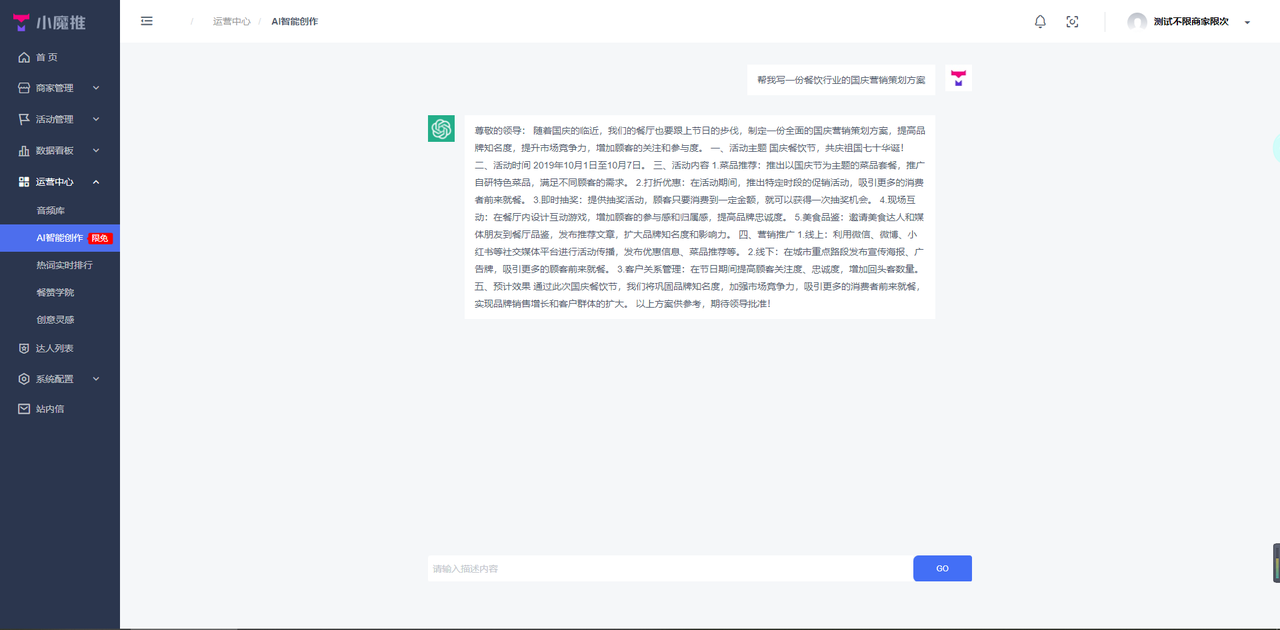Collapse the 运营中心 section
This screenshot has width=1280, height=630.
click(55, 181)
